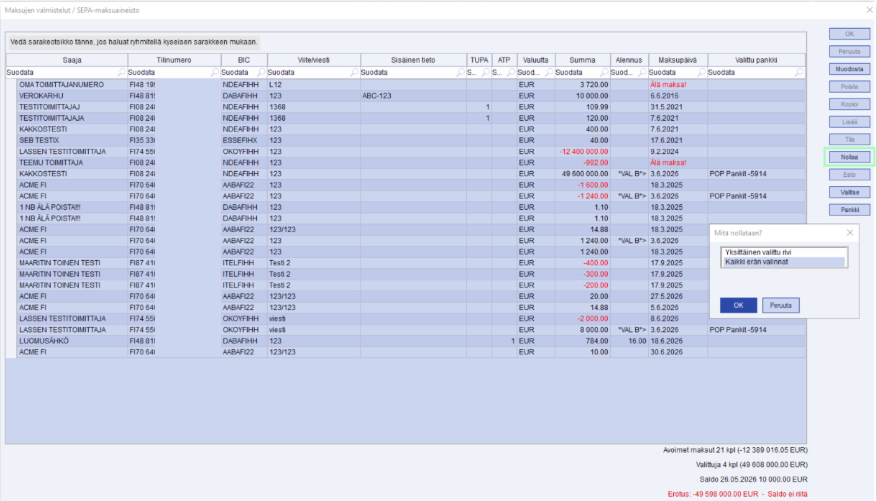Click the -12 400 000.00 amount cell
877x501 pixels.
[582, 152]
